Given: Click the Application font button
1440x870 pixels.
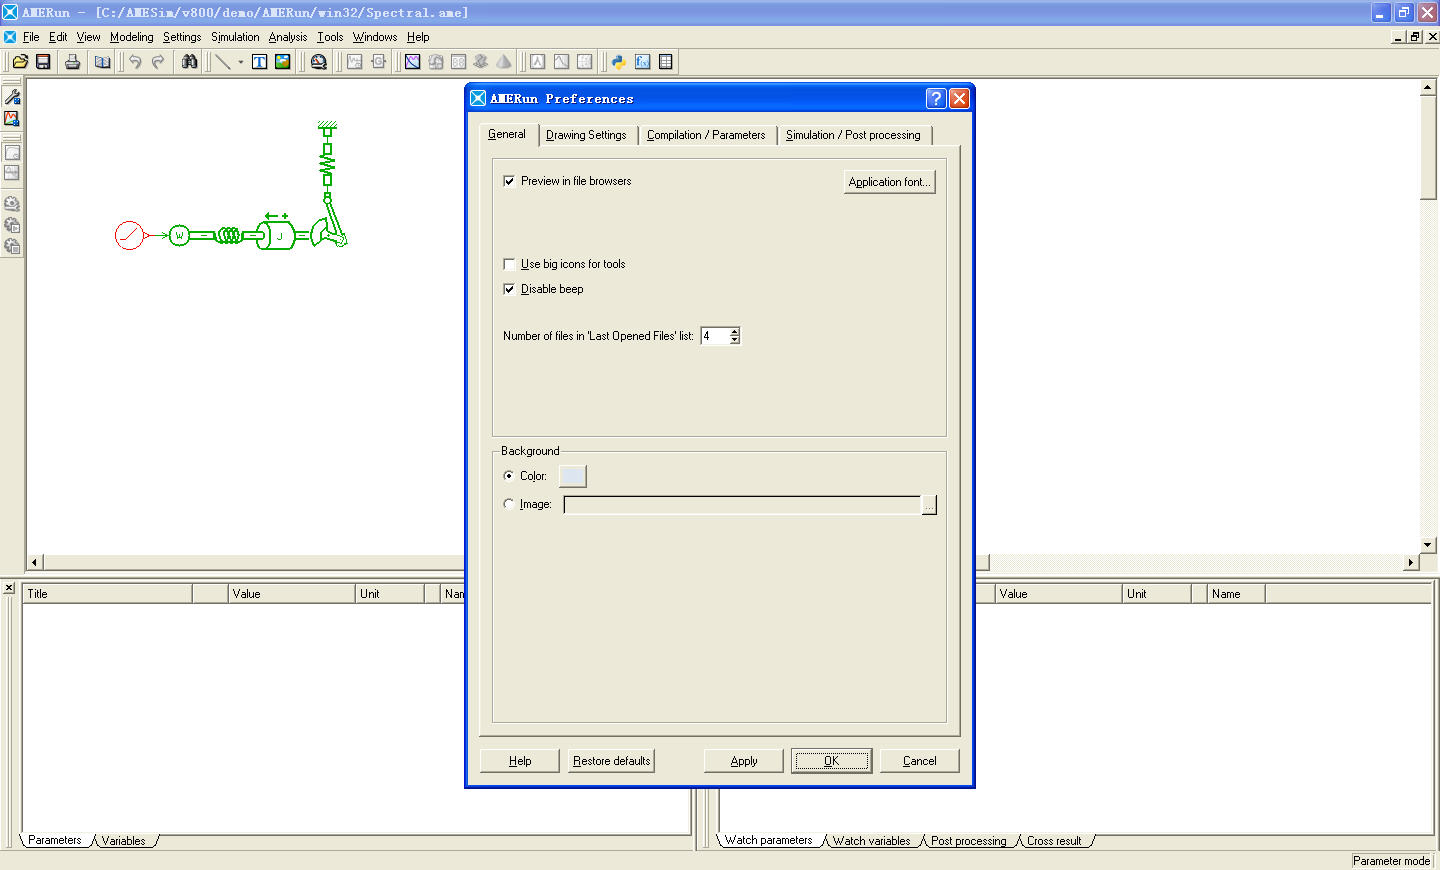Looking at the screenshot, I should click(x=890, y=182).
